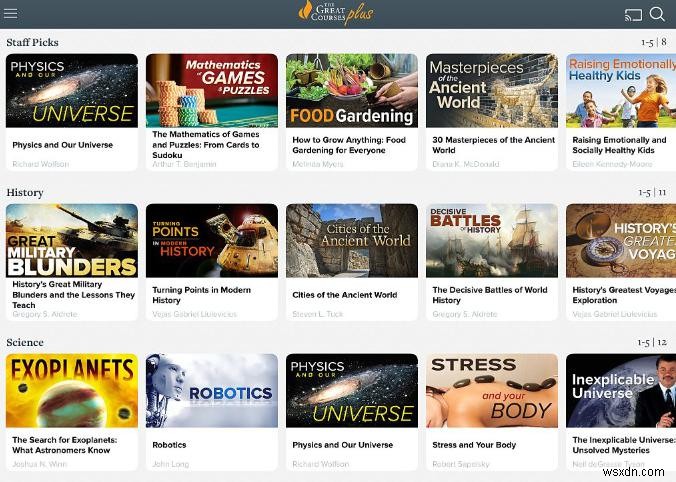Open Masterpieces of the Ancient World thumbnail

pyautogui.click(x=492, y=91)
